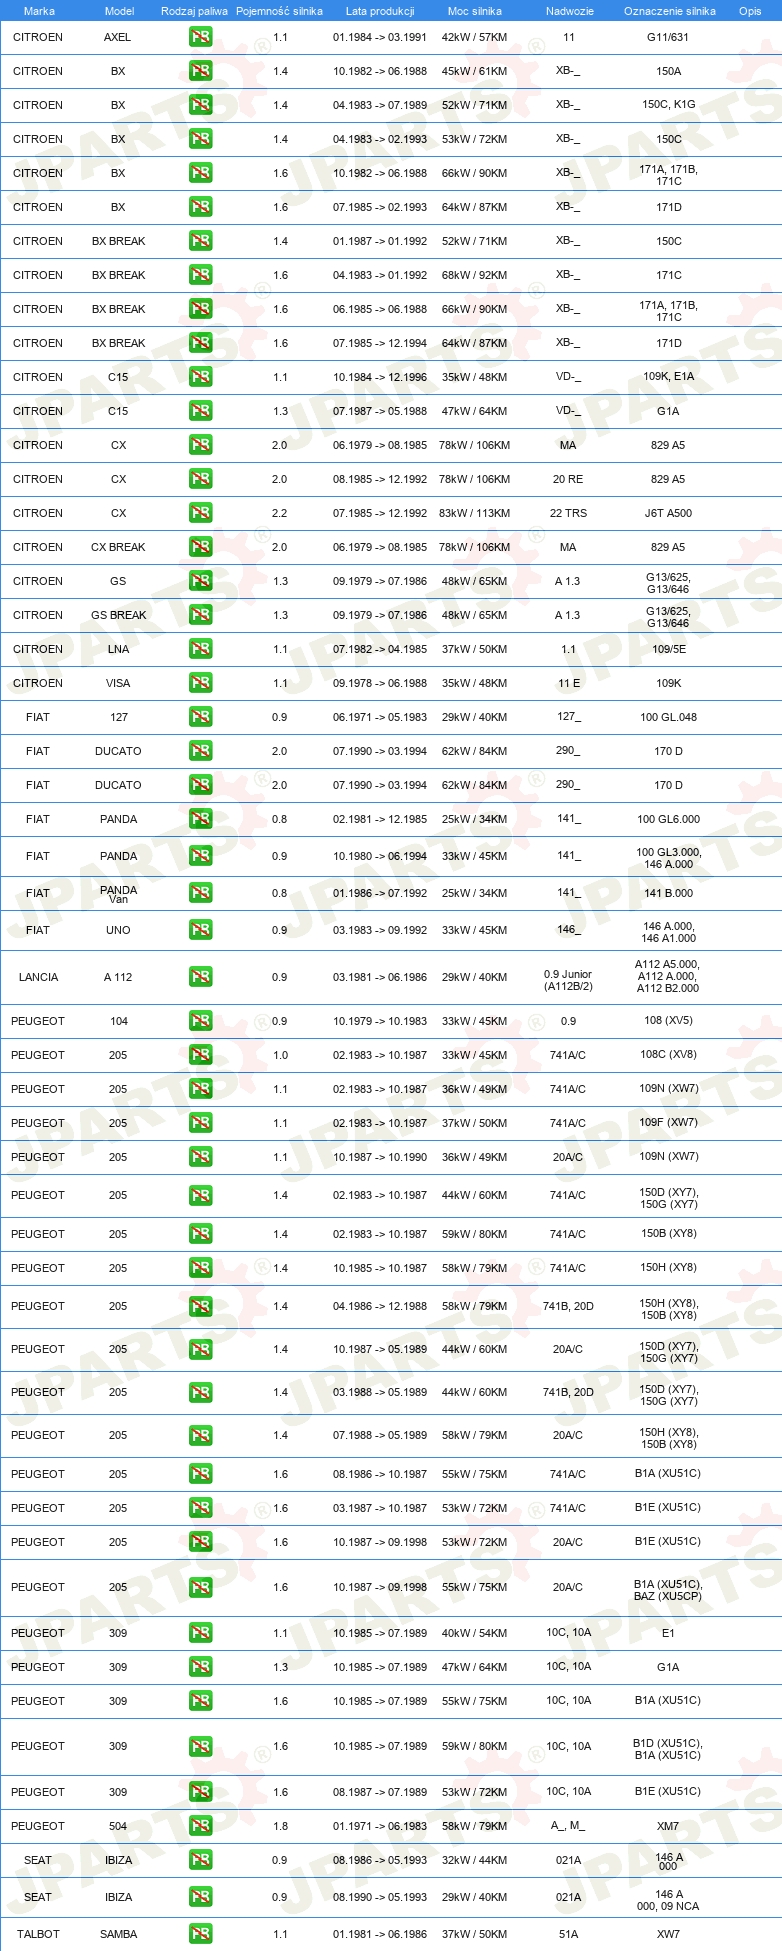This screenshot has height=1951, width=782.
Task: Select the TALBOT brand cell
Action: click(38, 1934)
